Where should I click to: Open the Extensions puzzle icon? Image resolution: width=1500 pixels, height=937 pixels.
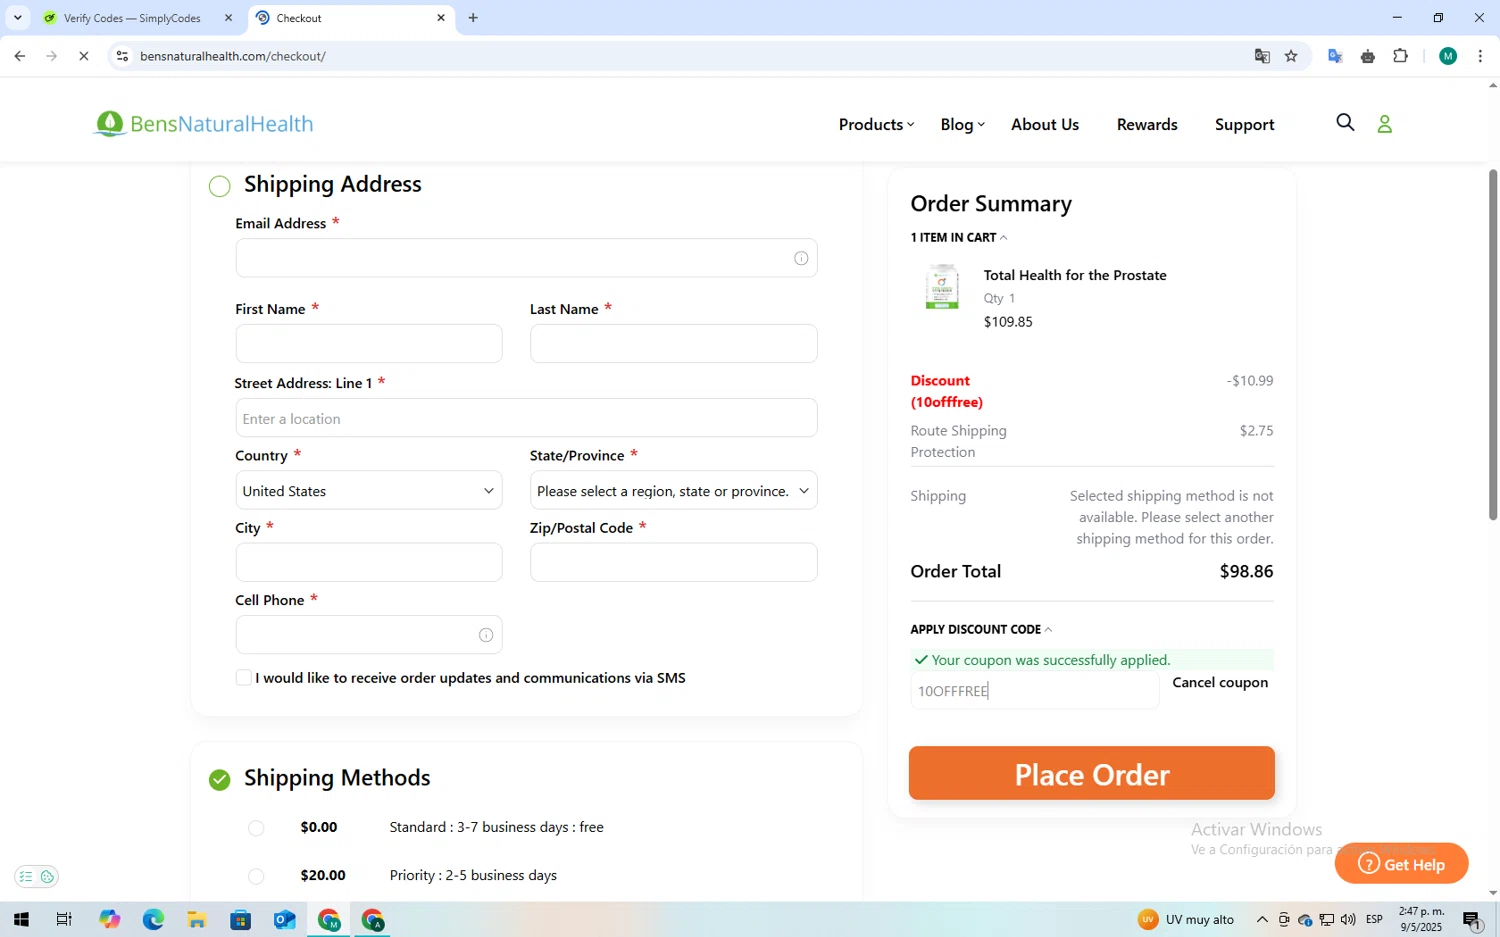coord(1401,56)
